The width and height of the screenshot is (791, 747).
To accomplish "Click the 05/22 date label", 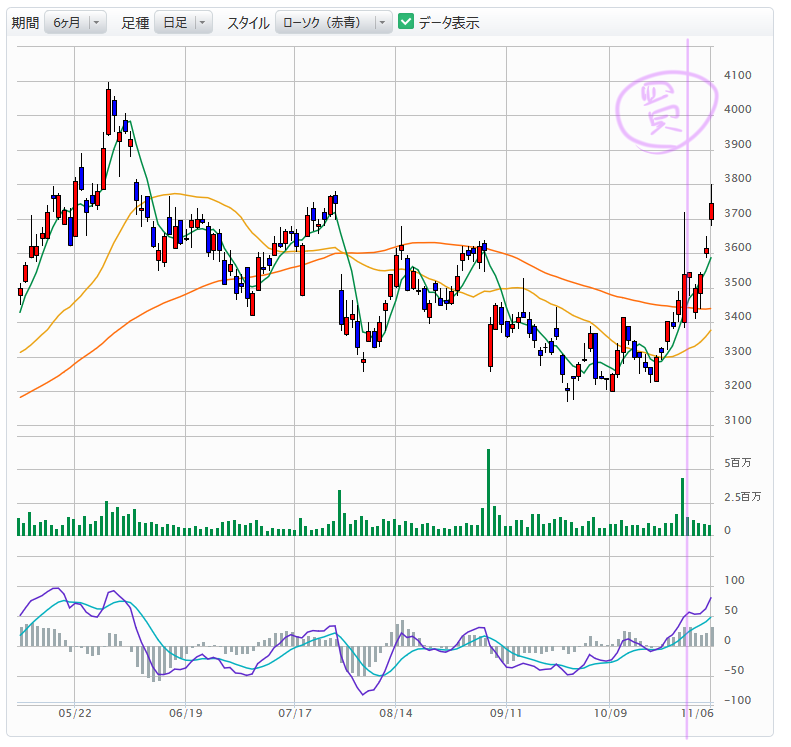I will (x=76, y=714).
